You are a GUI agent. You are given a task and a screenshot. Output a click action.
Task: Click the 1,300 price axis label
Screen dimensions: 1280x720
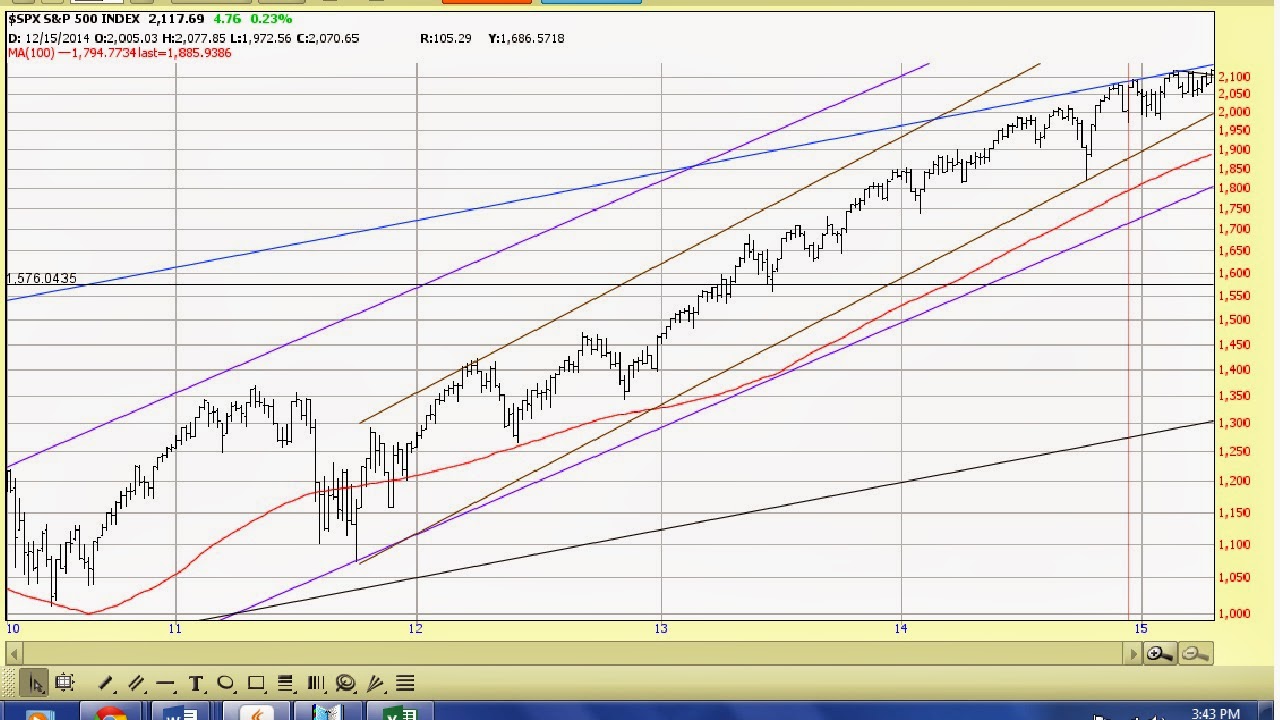point(1234,423)
